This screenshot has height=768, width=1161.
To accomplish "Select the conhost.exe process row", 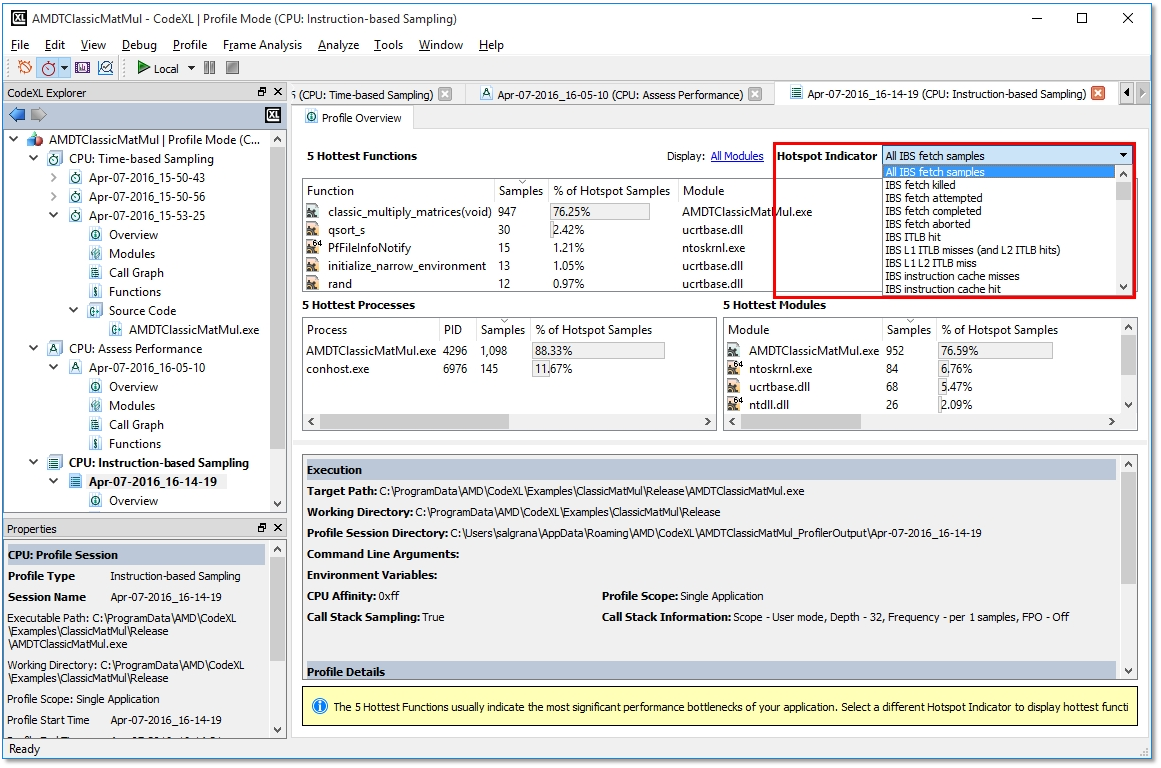I will (509, 369).
